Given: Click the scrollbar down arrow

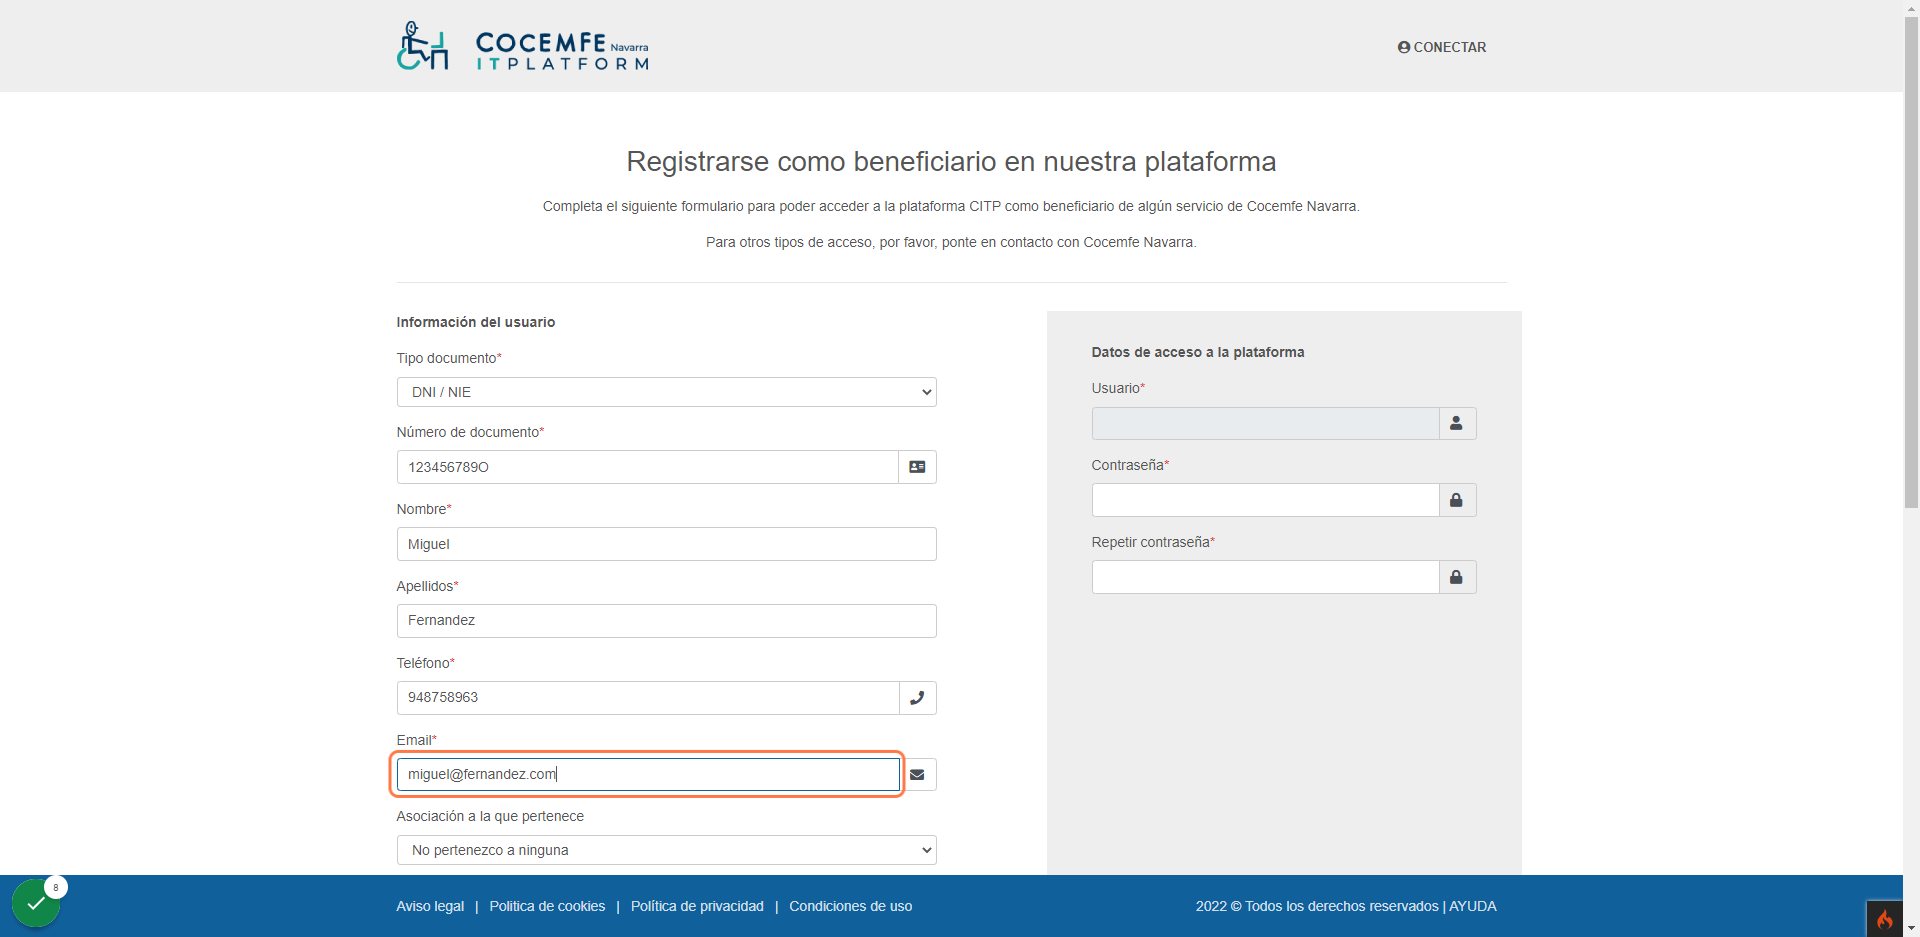Looking at the screenshot, I should click(x=1911, y=928).
